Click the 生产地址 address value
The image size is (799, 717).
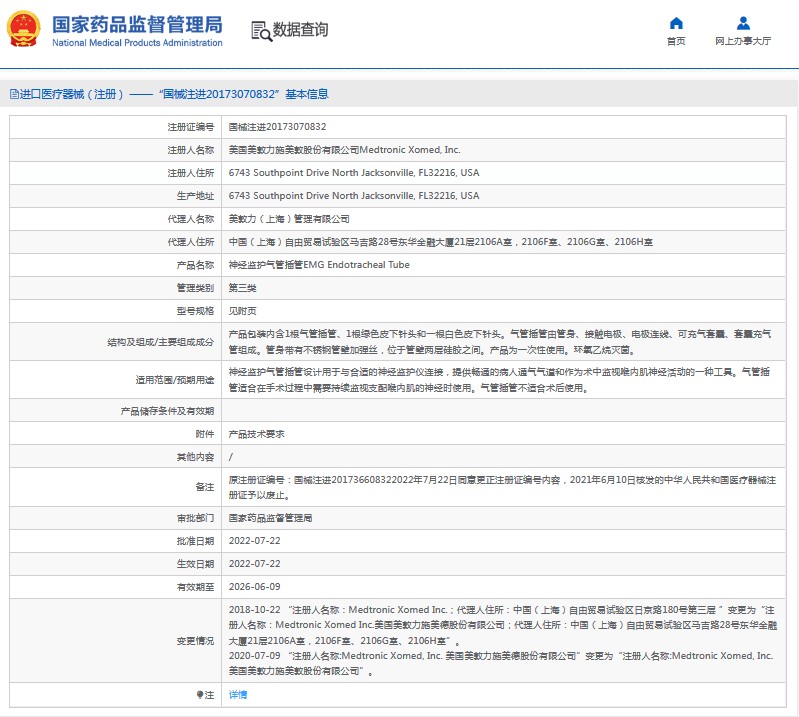pos(354,196)
